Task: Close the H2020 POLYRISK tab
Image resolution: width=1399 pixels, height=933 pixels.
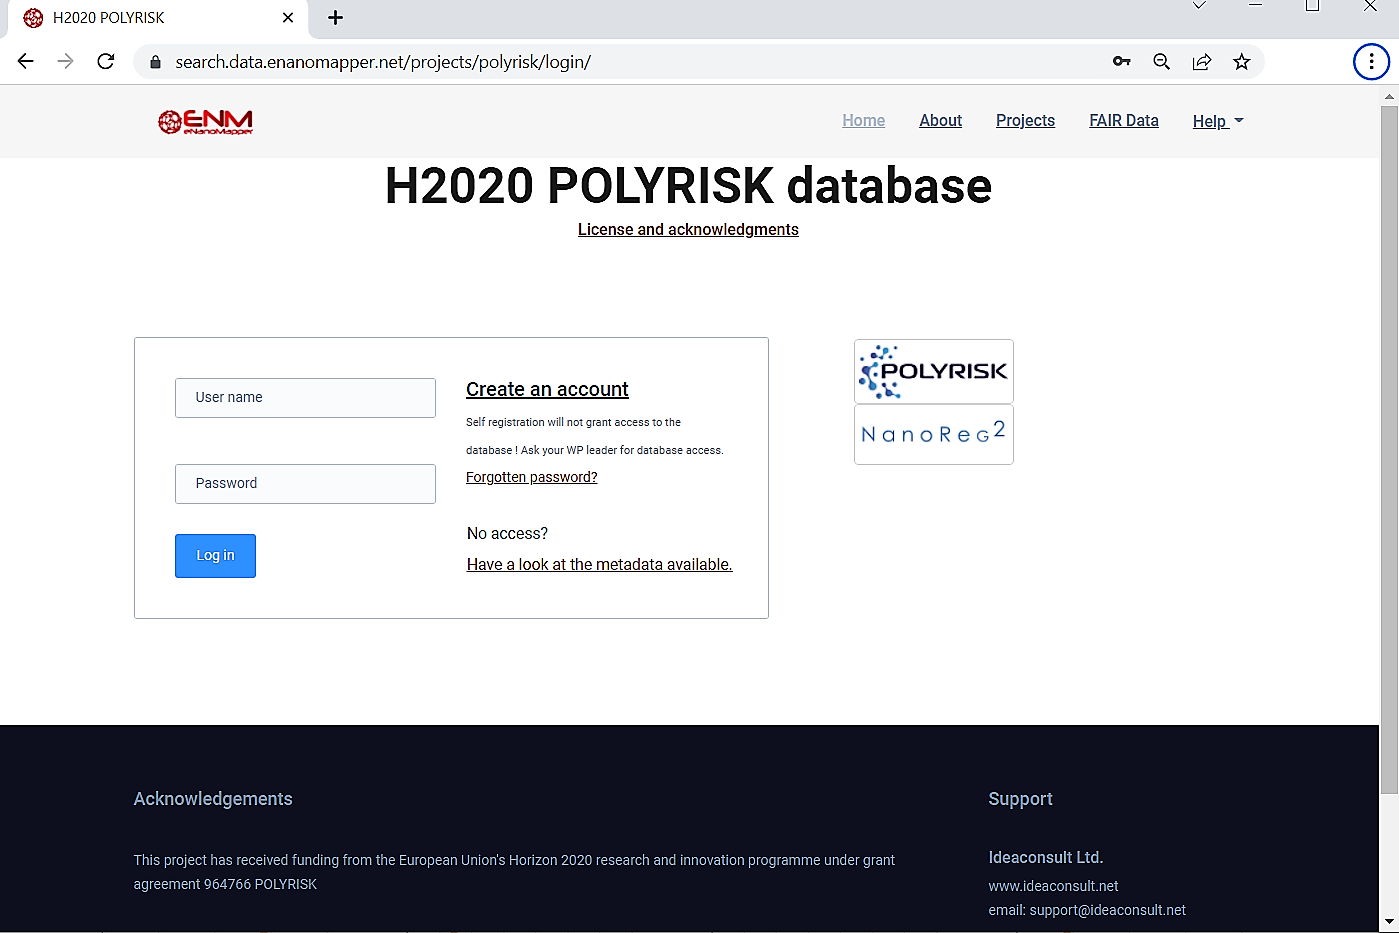Action: pyautogui.click(x=288, y=17)
